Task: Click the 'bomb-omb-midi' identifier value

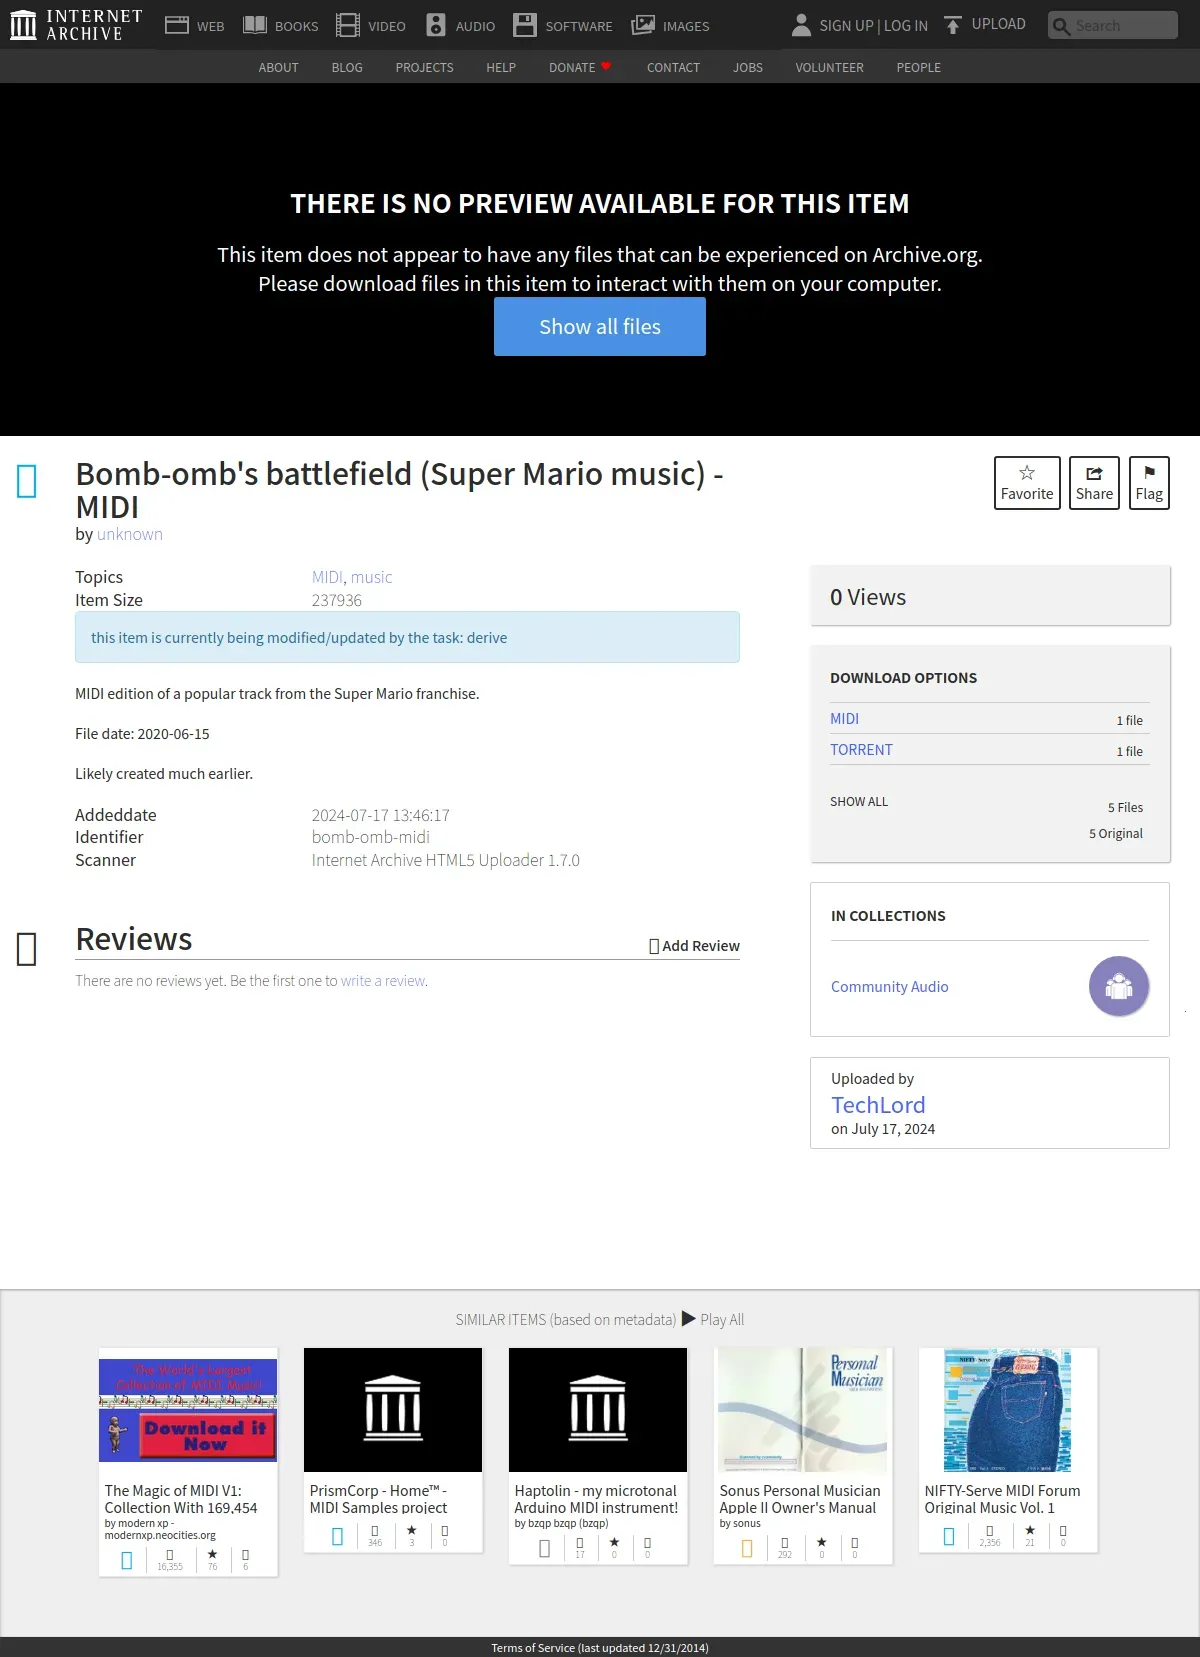Action: coord(371,837)
